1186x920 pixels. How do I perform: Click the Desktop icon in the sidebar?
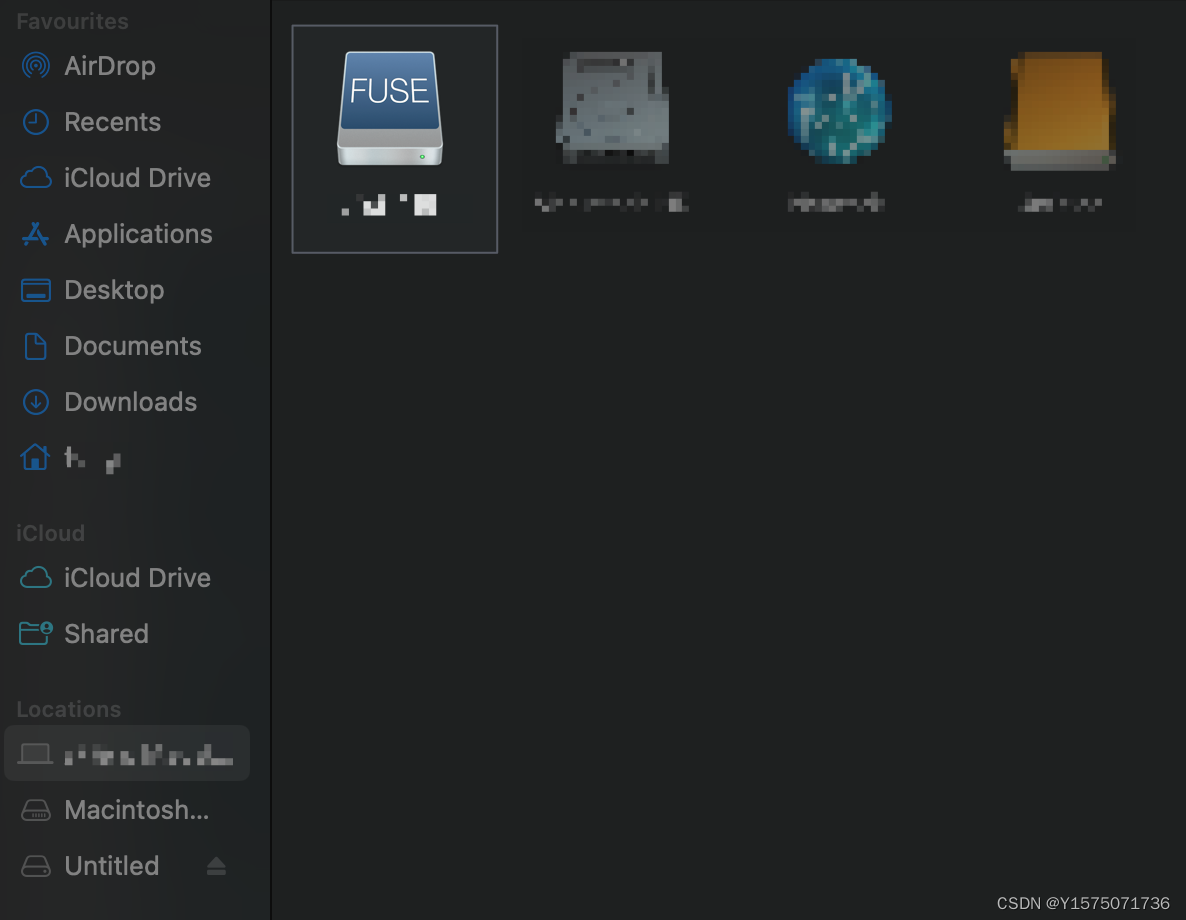[x=36, y=290]
